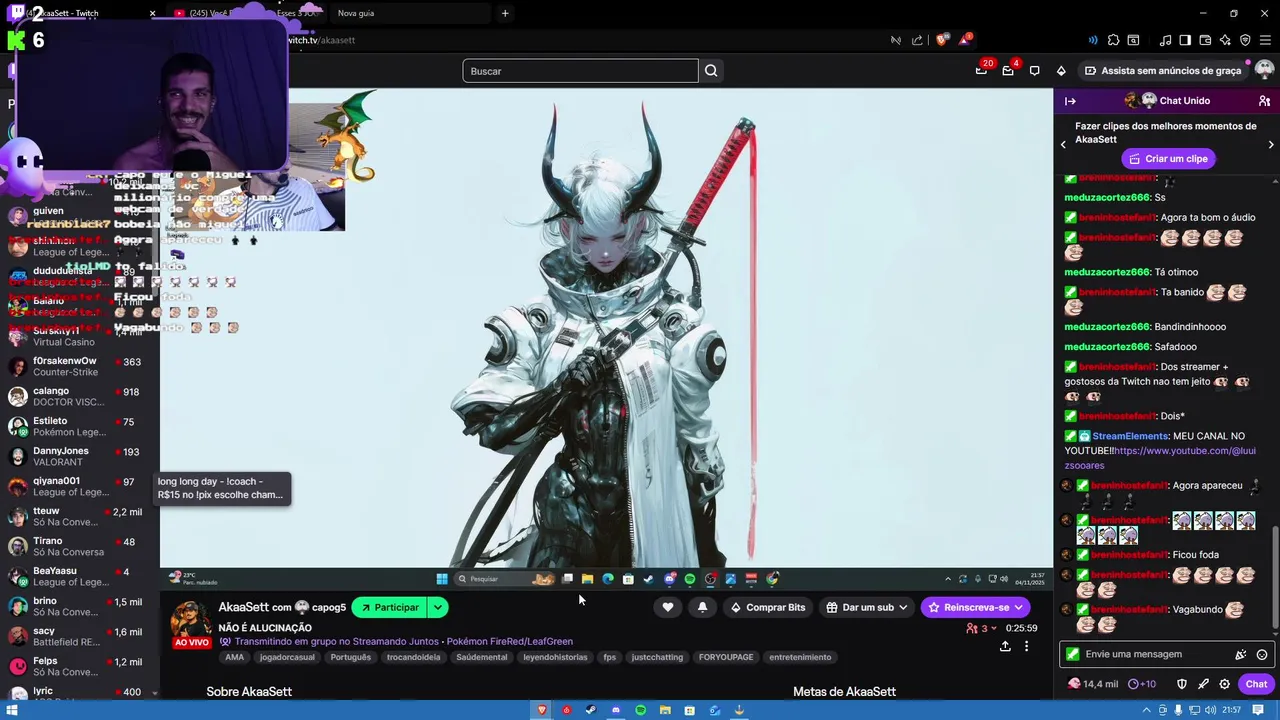
Task: Click the purple Chat send button
Action: pos(1256,684)
